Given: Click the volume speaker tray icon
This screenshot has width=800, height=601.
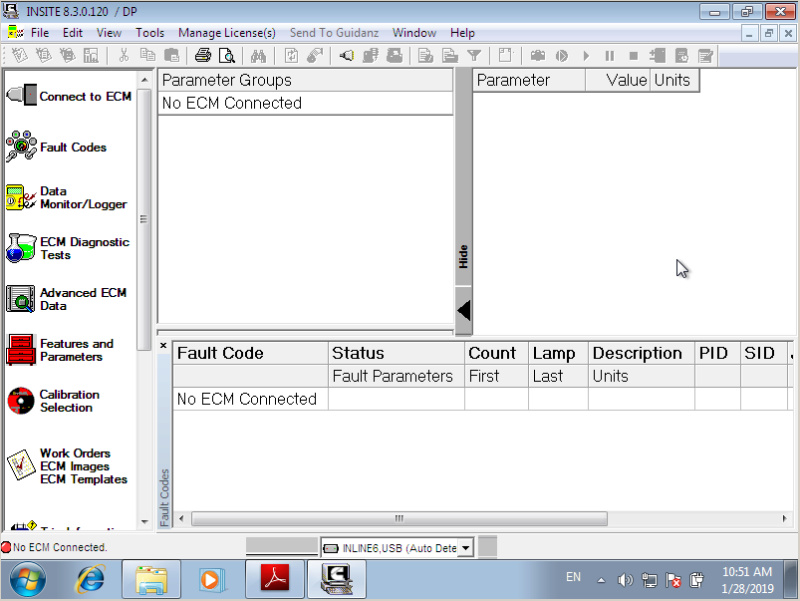Looking at the screenshot, I should pos(625,580).
